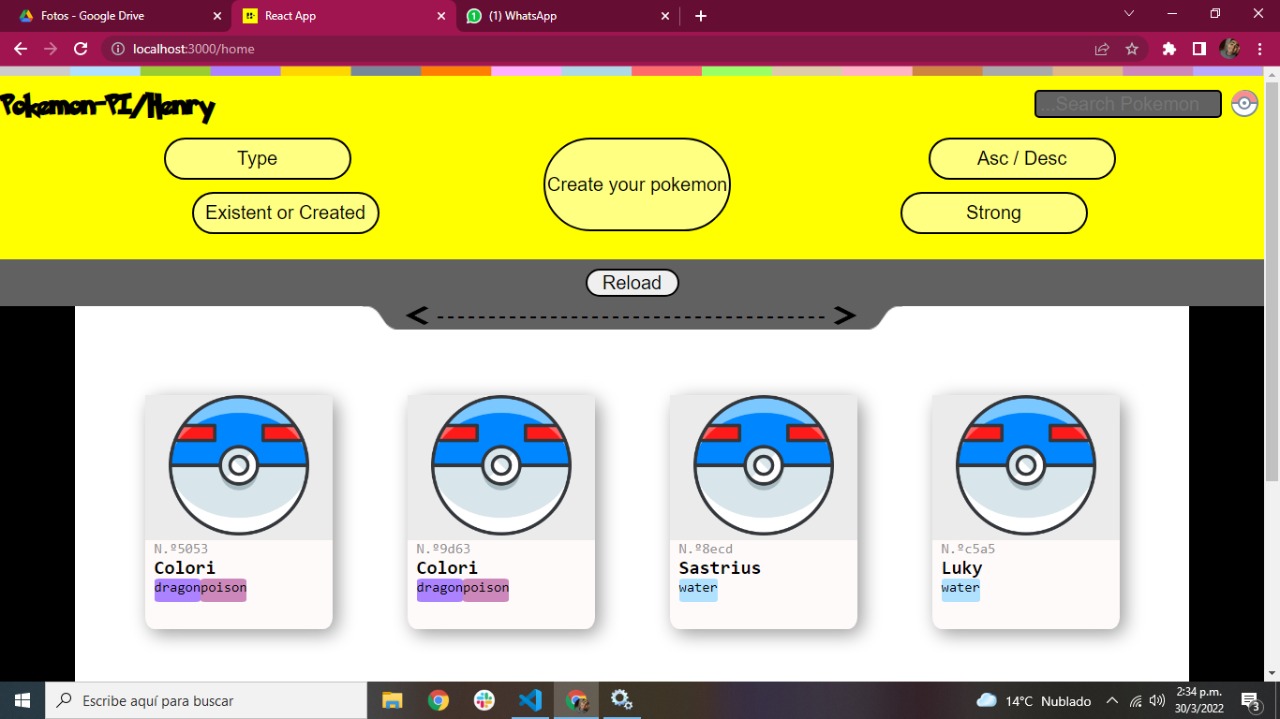Click the poison type tag on card N.º9d63
The height and width of the screenshot is (719, 1280).
[486, 589]
